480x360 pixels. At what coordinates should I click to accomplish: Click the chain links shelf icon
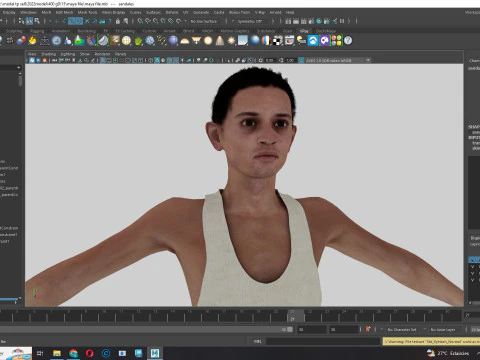[162, 41]
